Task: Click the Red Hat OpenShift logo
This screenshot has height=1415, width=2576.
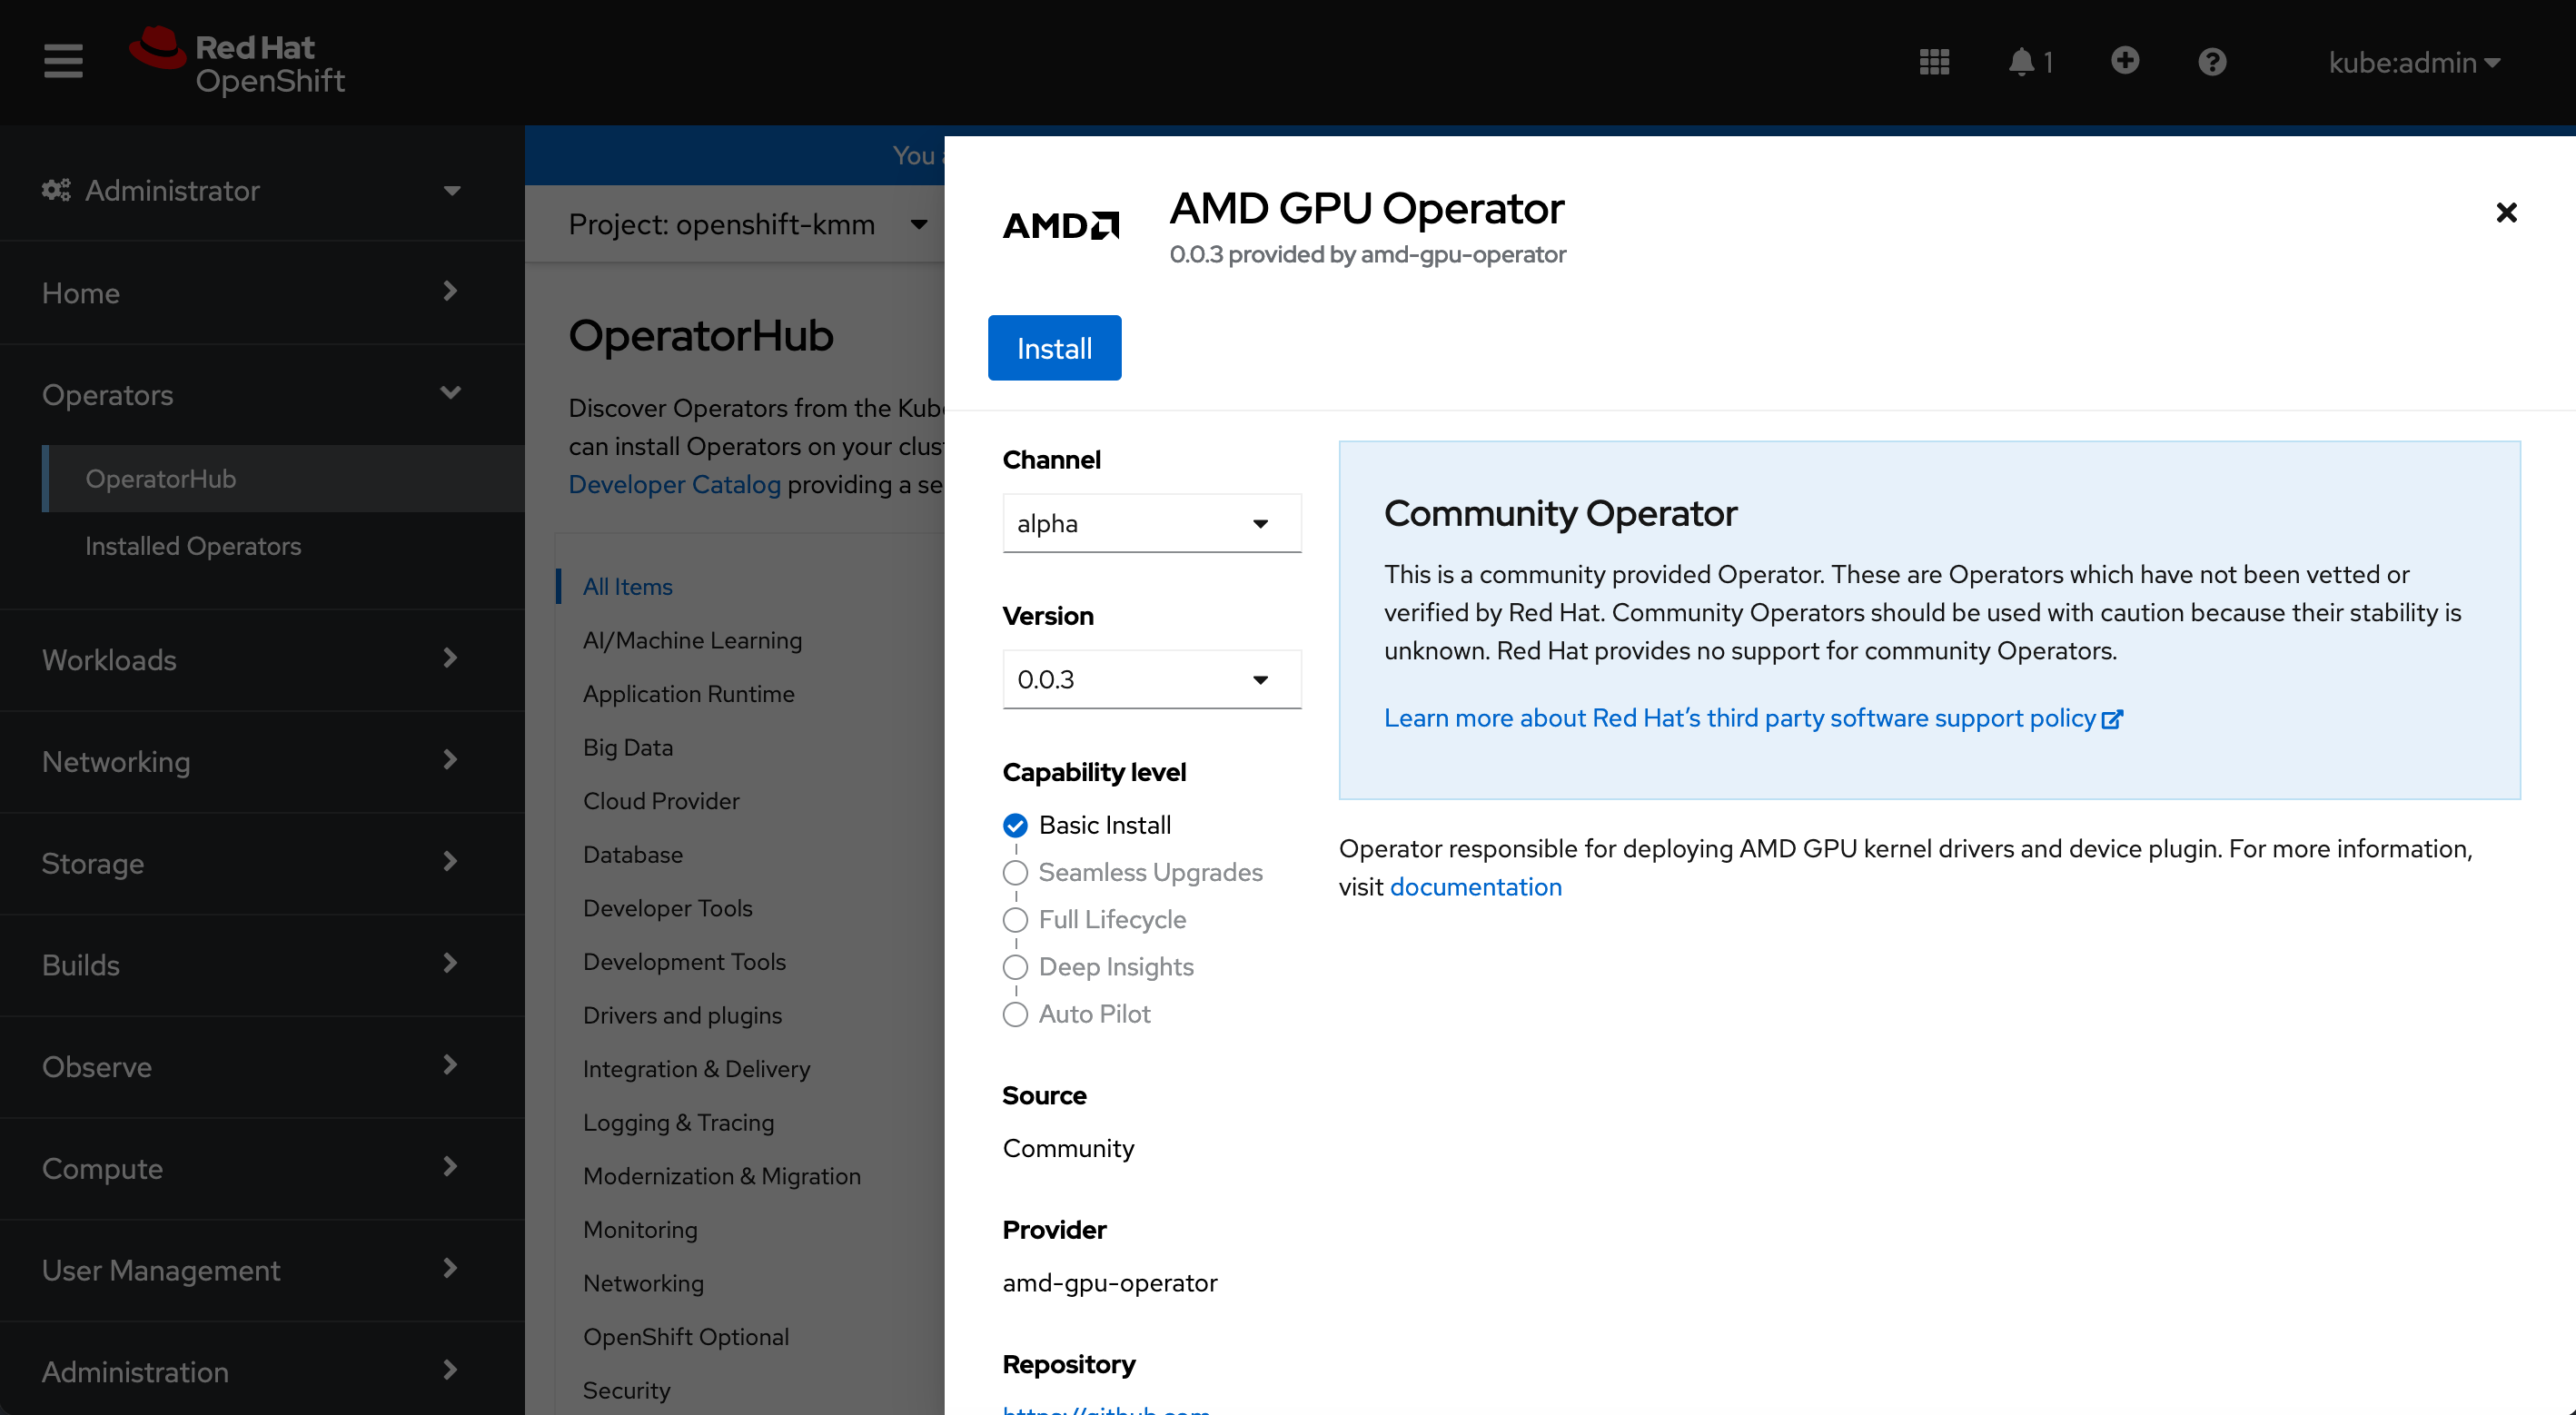Action: point(238,62)
